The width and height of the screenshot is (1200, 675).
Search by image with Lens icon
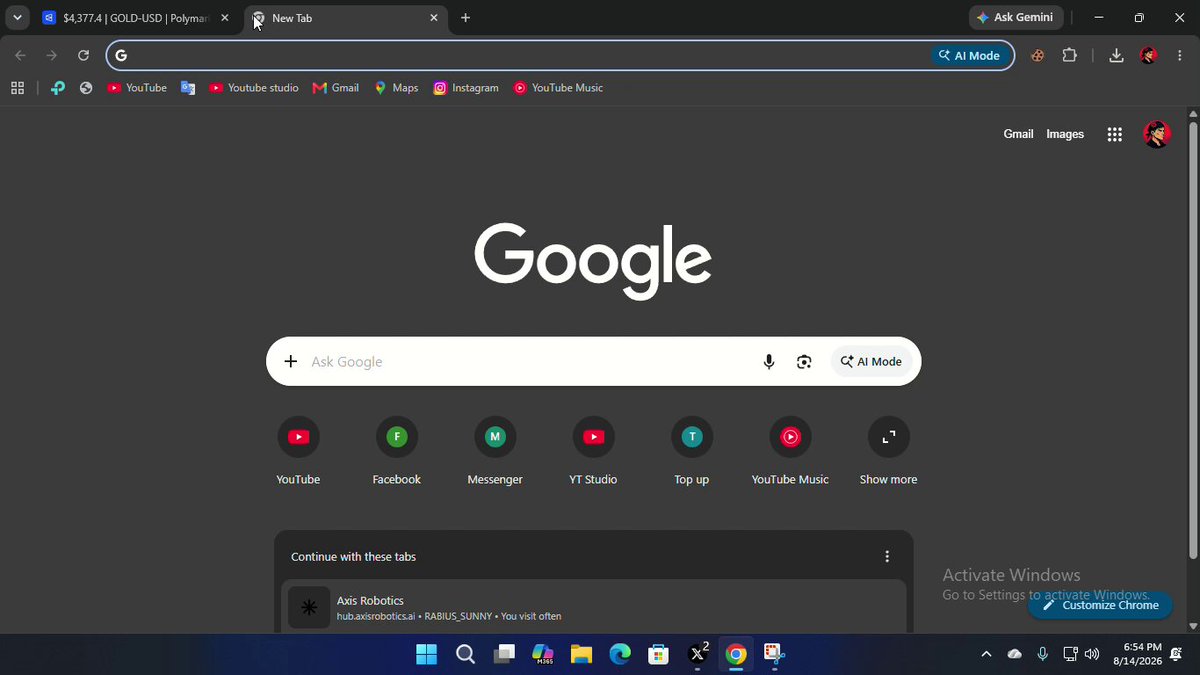(x=804, y=362)
